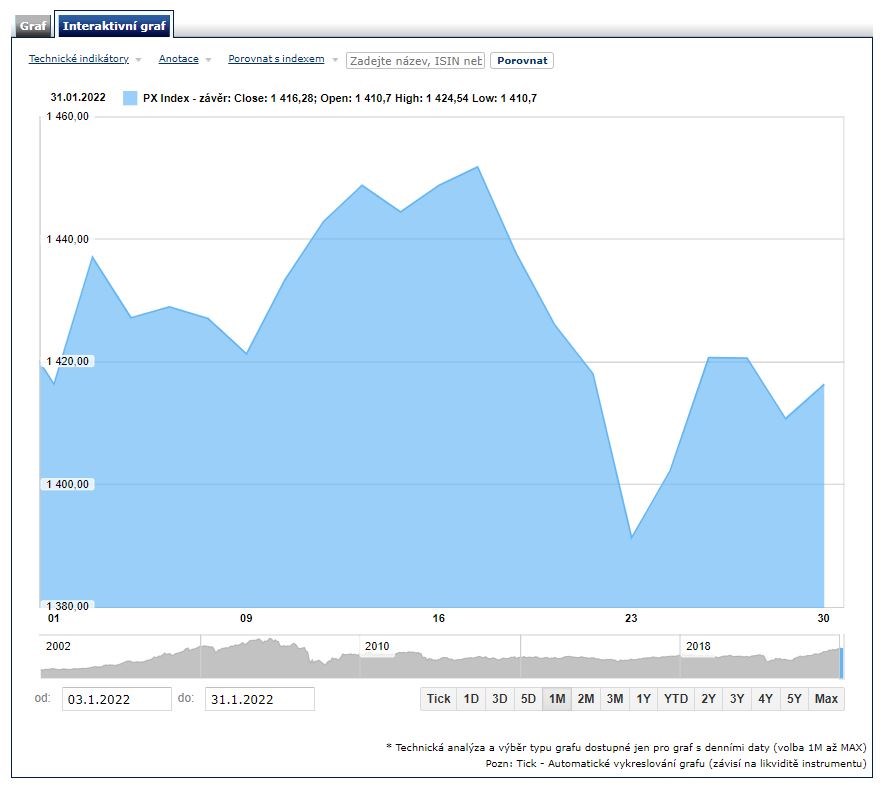Show the 1Y chart period
This screenshot has height=787, width=885.
(x=643, y=699)
